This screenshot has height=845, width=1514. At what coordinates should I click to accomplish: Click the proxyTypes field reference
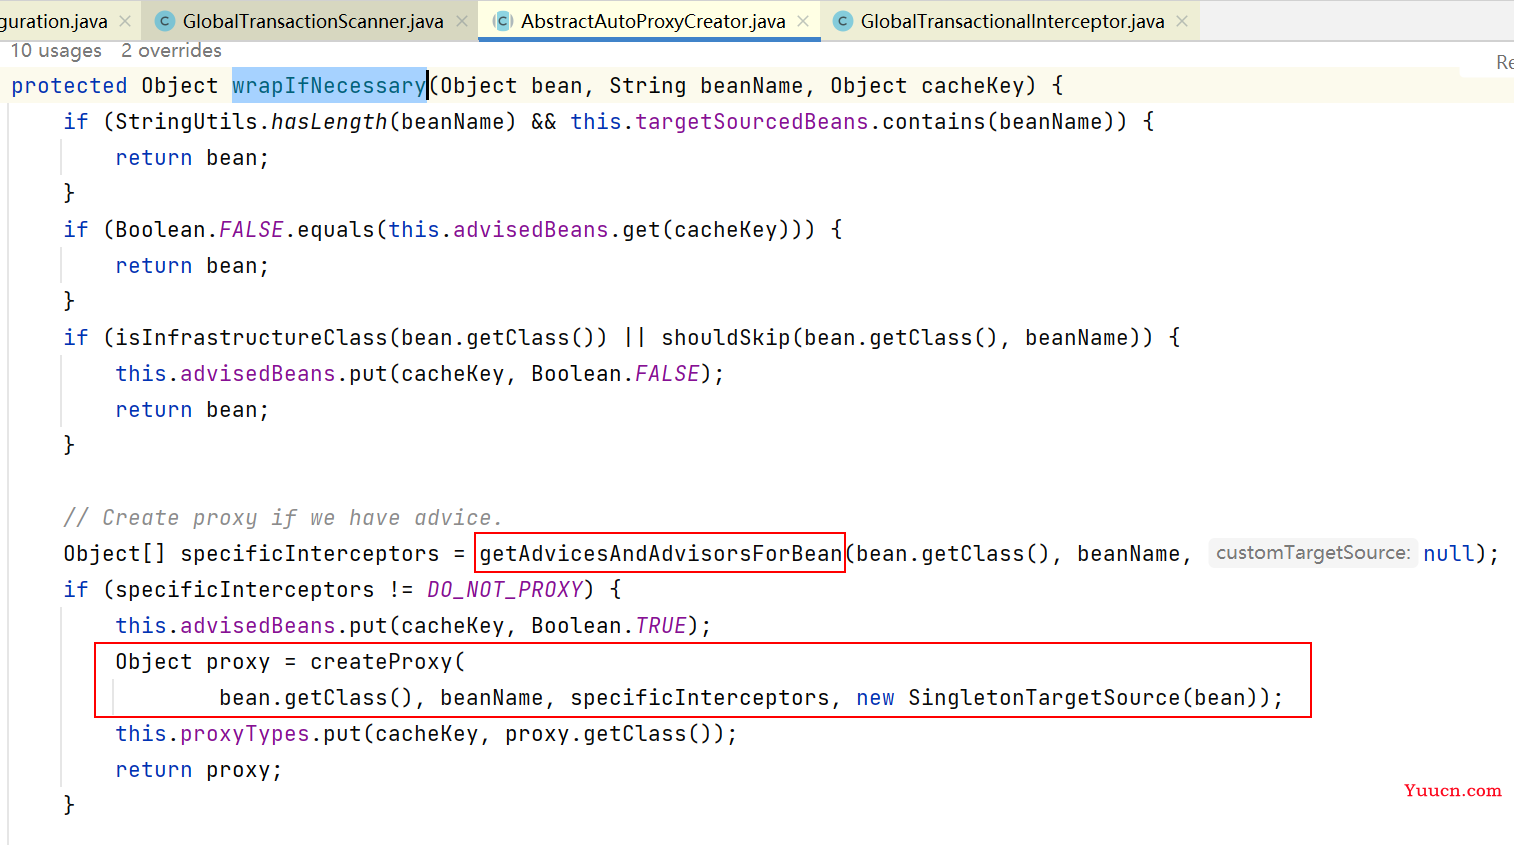coord(245,734)
